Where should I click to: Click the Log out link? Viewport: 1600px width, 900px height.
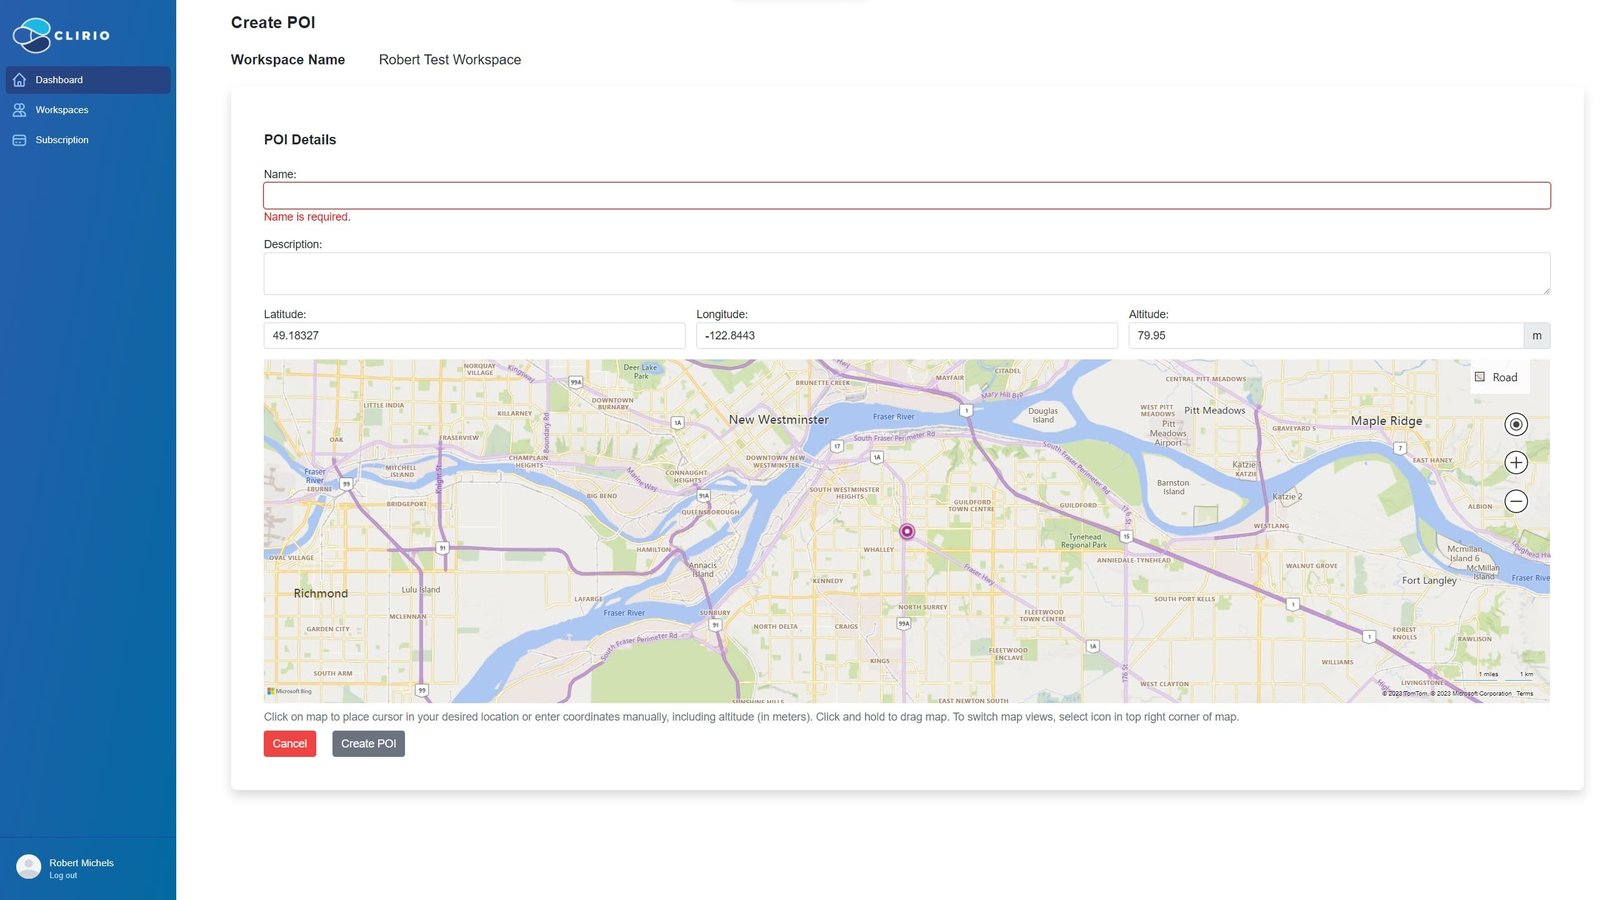pos(63,876)
